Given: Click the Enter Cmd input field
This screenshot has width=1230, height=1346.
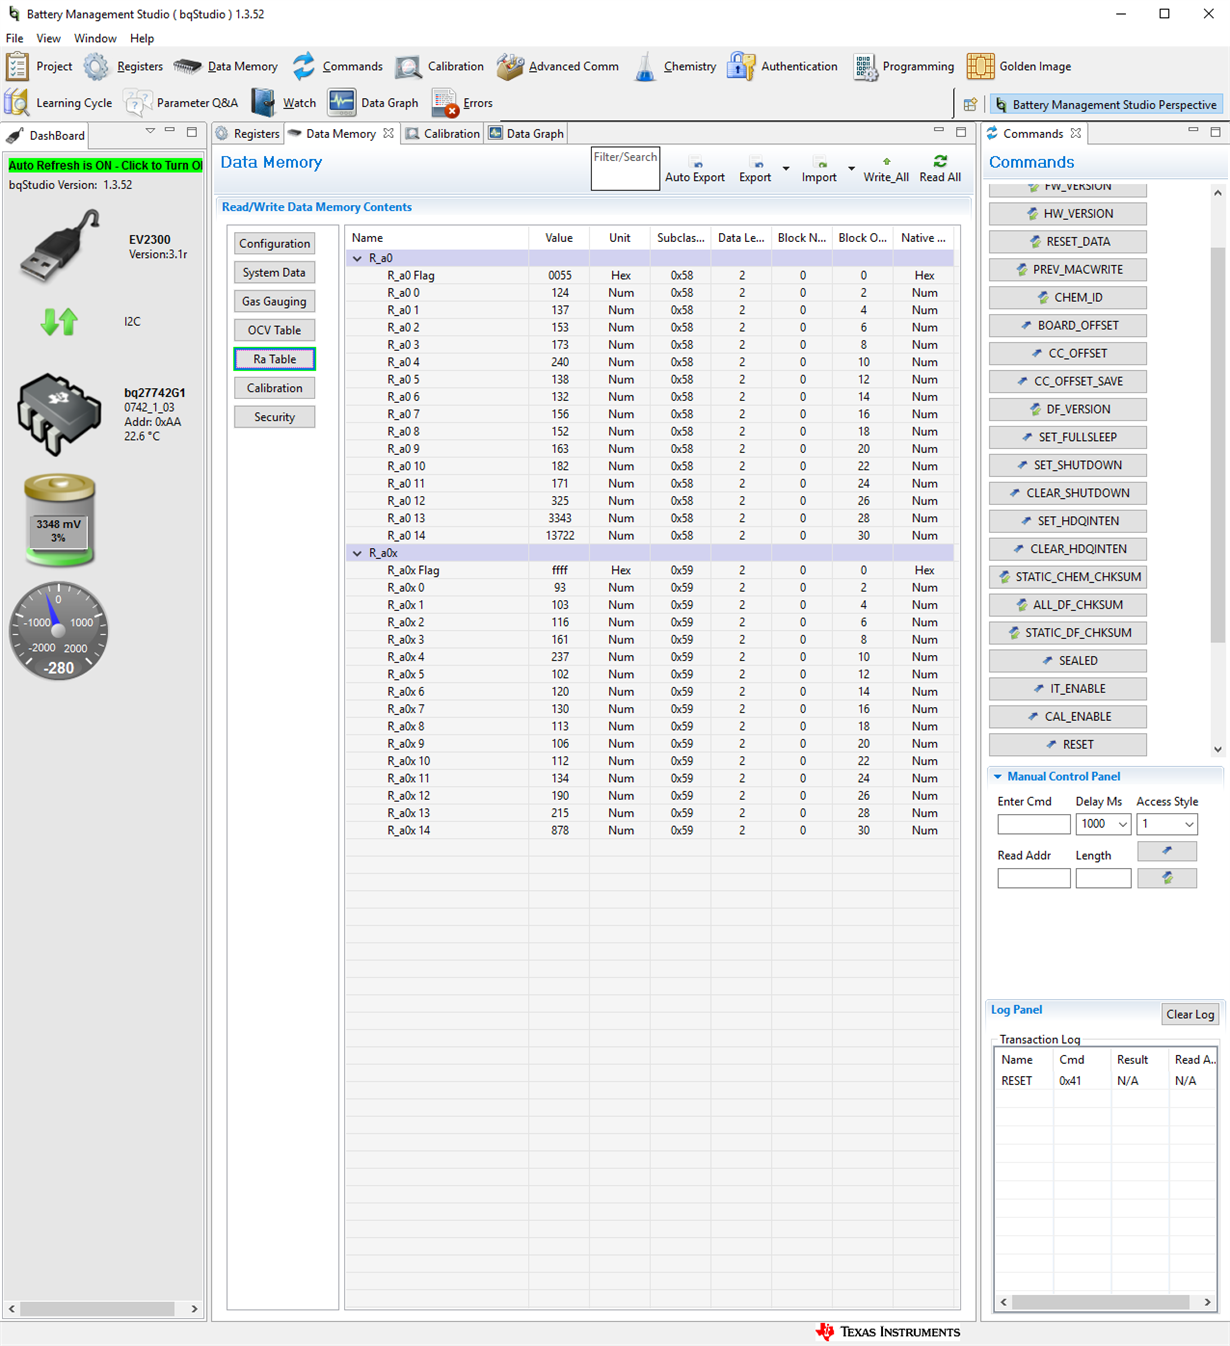Looking at the screenshot, I should 1034,824.
